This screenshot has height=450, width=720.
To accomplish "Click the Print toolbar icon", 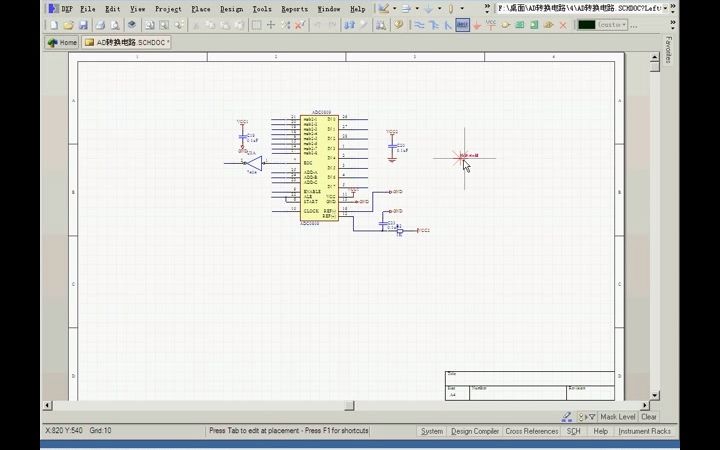I will click(x=100, y=25).
